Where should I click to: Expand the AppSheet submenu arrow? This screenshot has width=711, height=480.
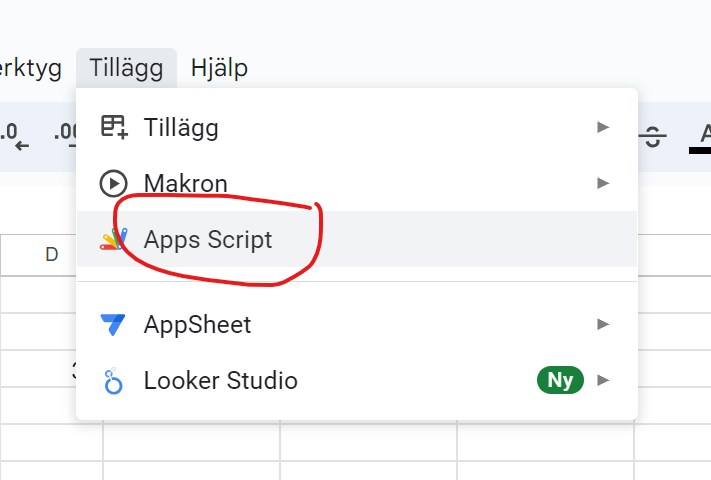point(602,324)
